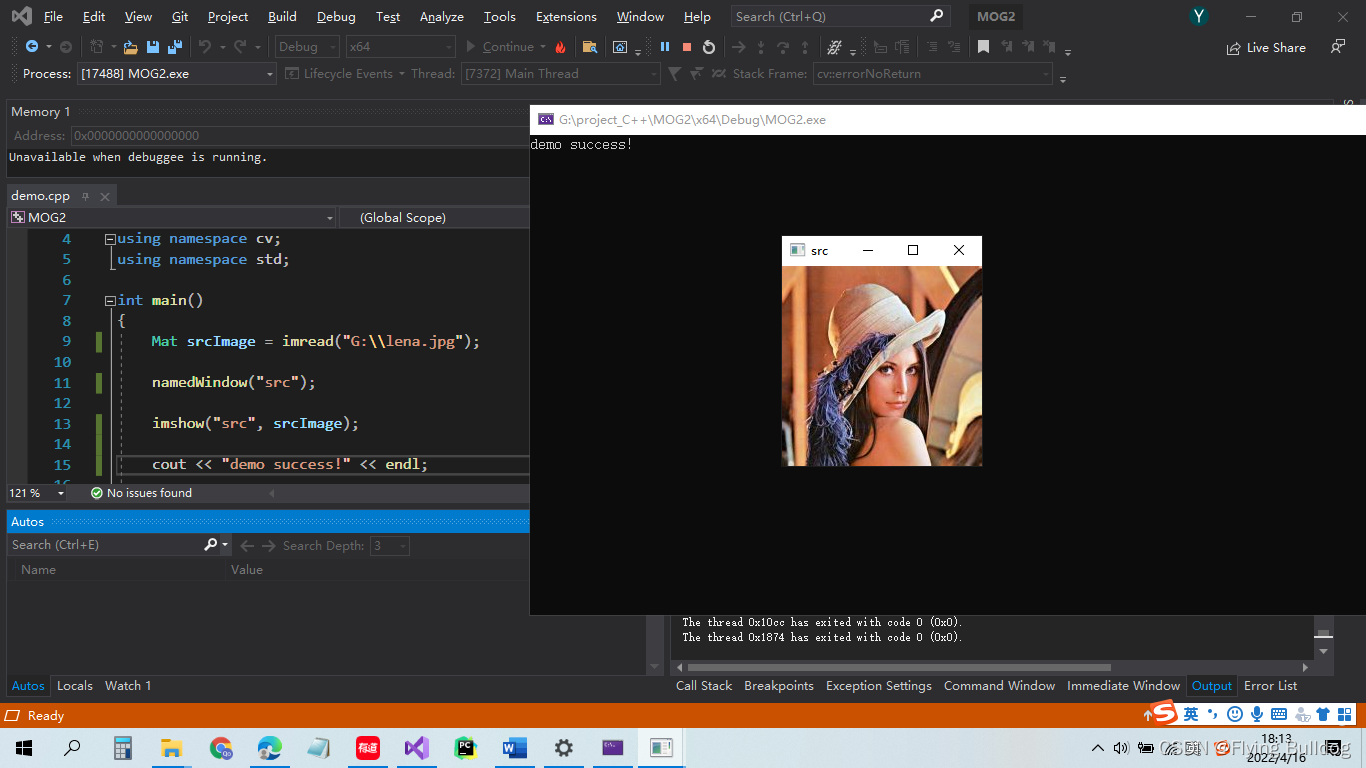Open the Sogou soft keyboard icon
The image size is (1366, 768).
tap(1279, 714)
